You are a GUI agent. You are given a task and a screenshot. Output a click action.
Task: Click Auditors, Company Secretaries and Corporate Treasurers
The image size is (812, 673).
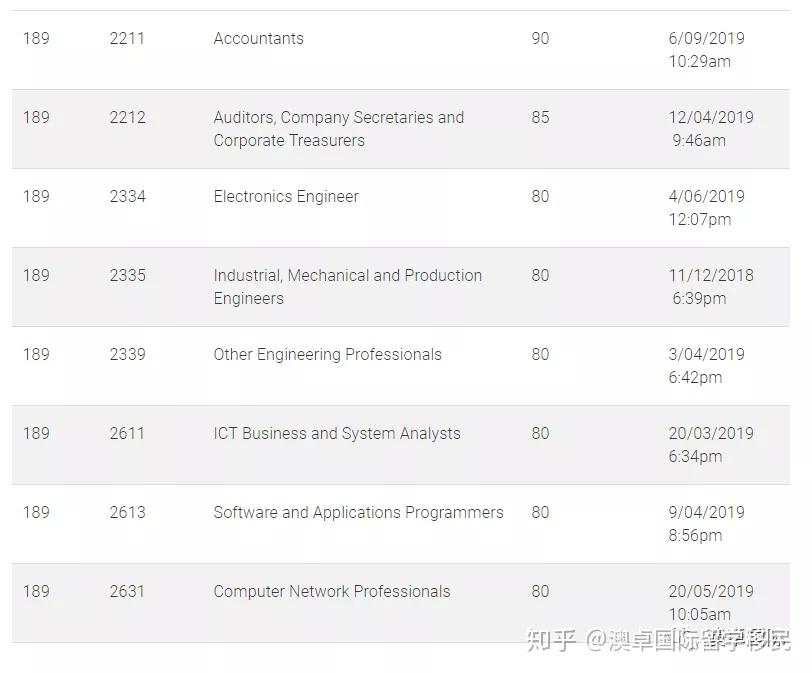click(x=338, y=128)
